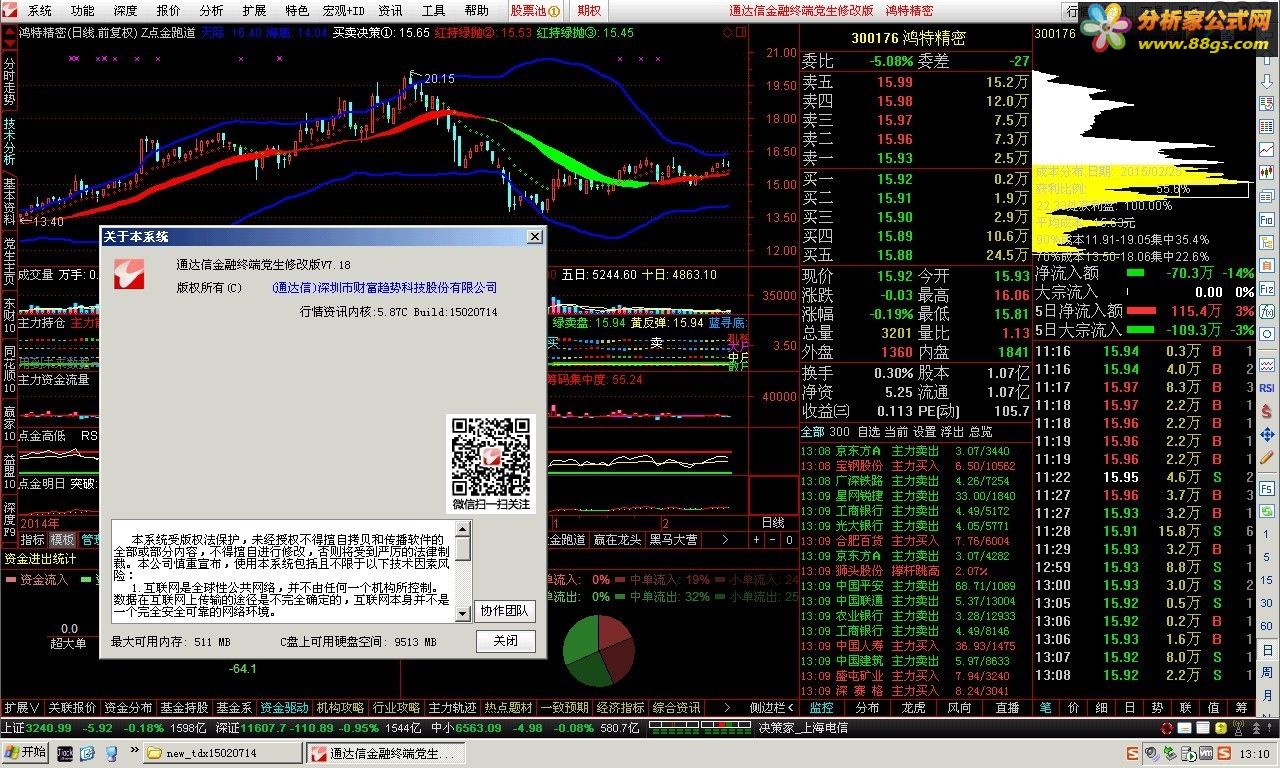The image size is (1280, 768).
Task: Select the 筹 chip-distribution tab
Action: click(x=1241, y=708)
